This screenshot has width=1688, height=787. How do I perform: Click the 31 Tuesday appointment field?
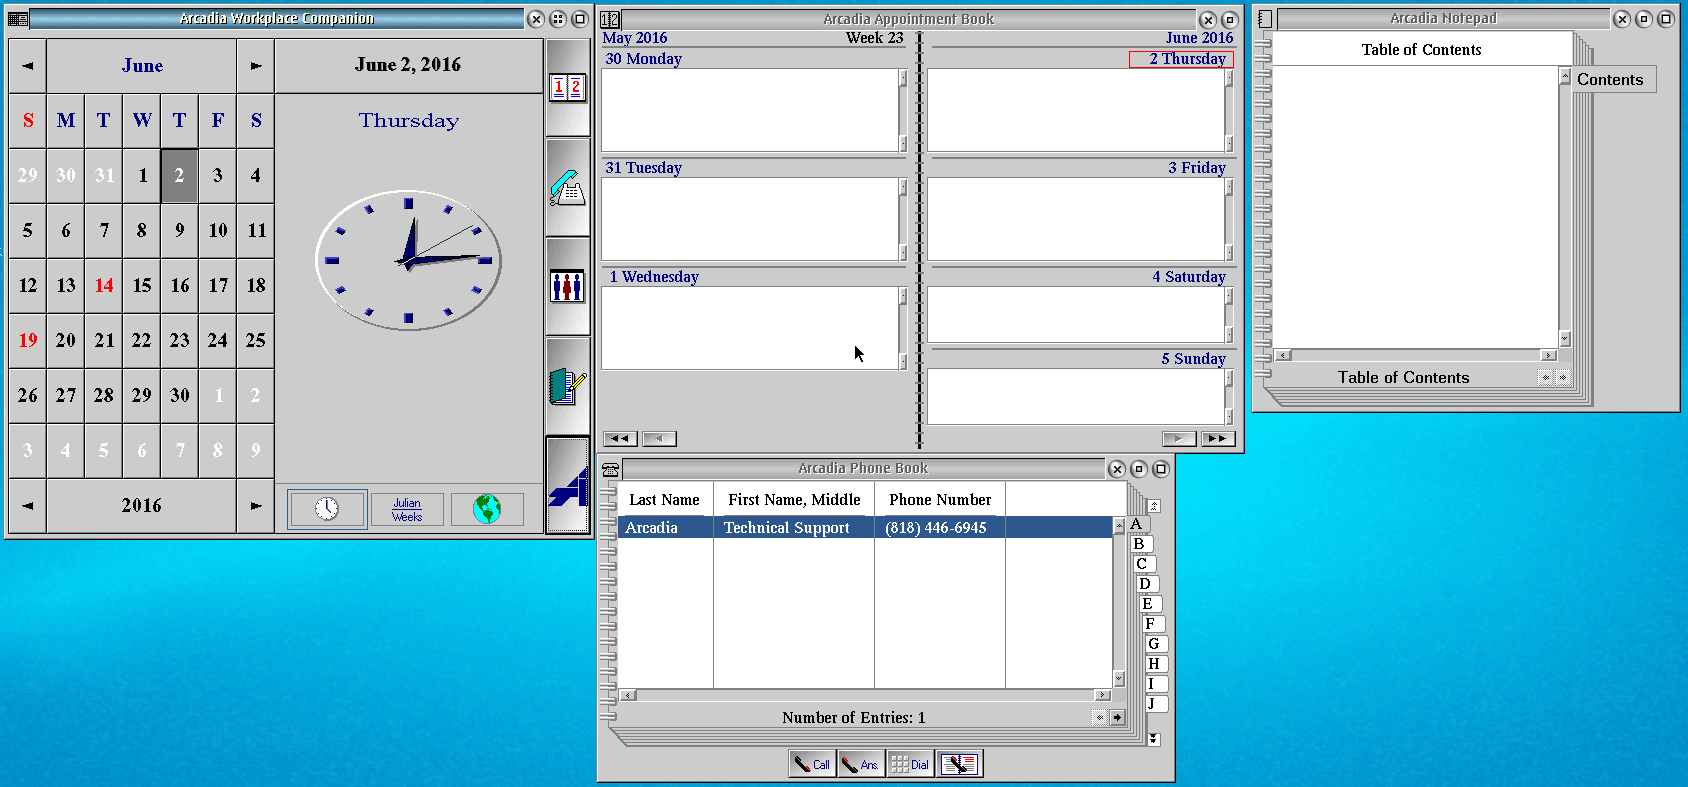750,219
